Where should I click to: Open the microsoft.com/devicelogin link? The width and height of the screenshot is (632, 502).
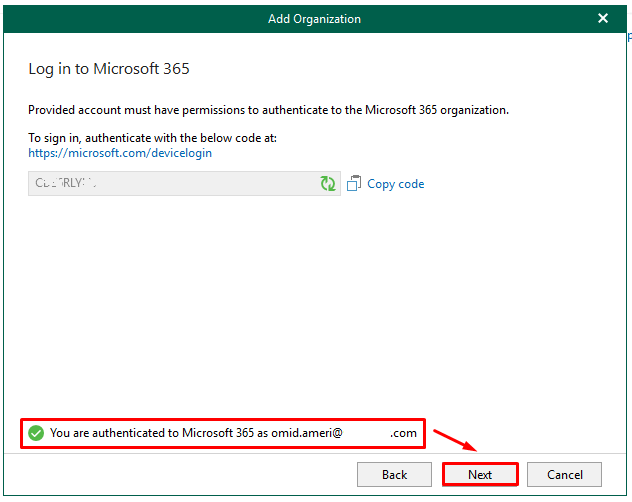pyautogui.click(x=120, y=153)
